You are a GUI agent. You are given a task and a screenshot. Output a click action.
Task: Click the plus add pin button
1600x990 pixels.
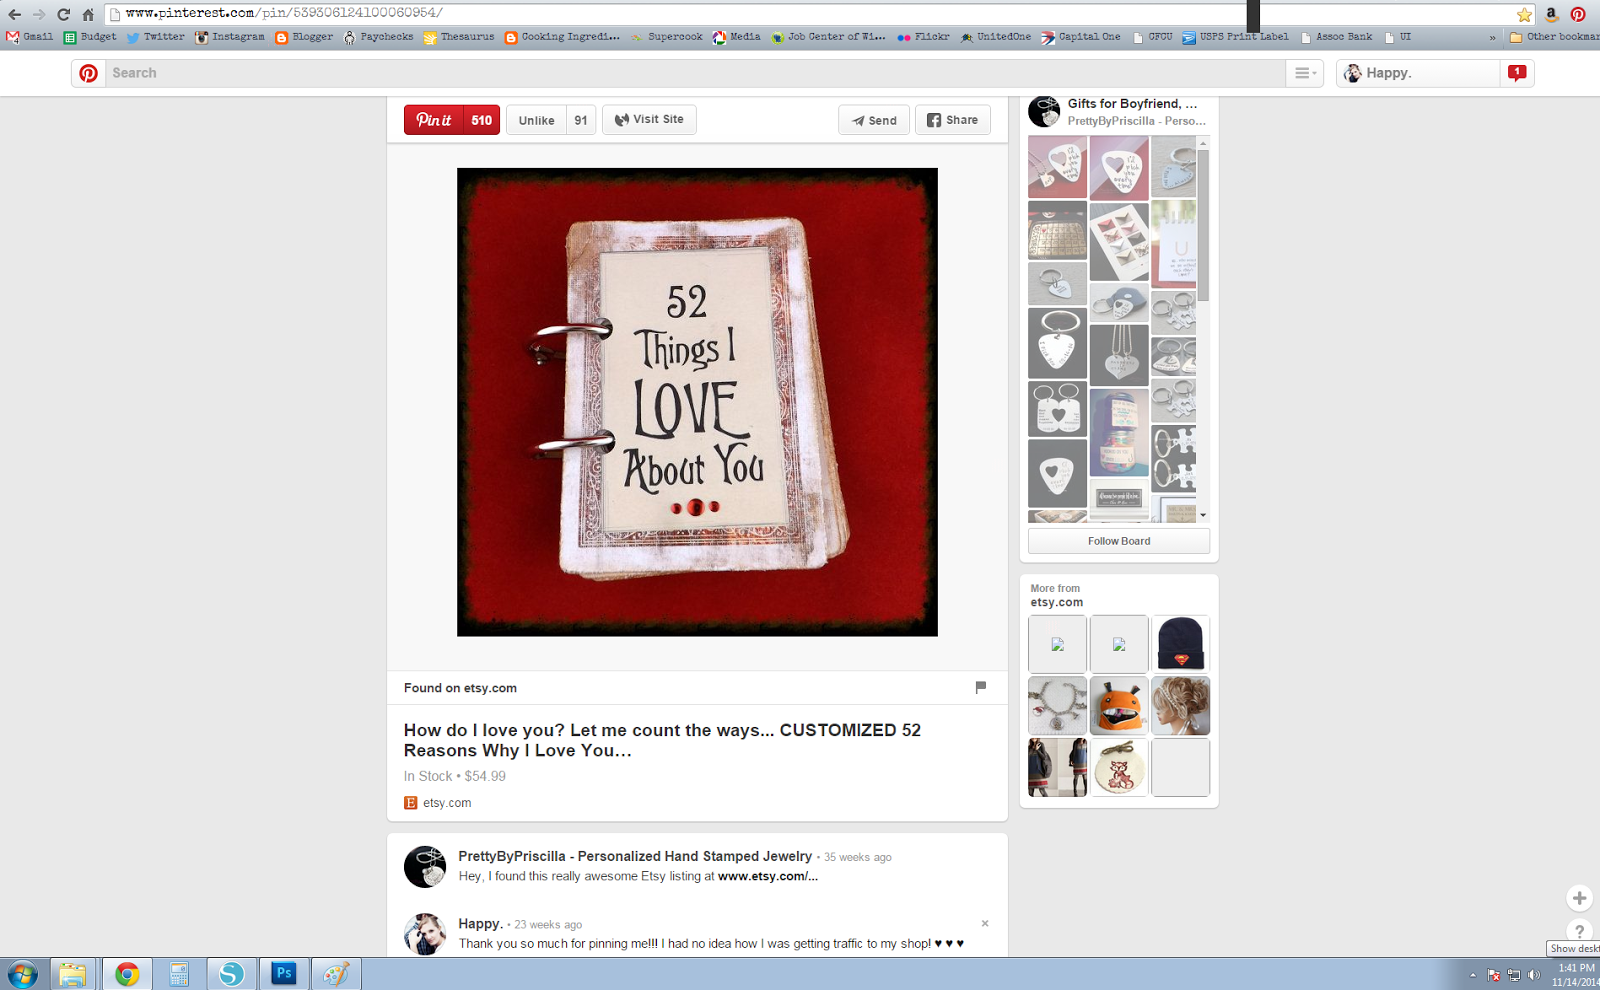coord(1580,898)
